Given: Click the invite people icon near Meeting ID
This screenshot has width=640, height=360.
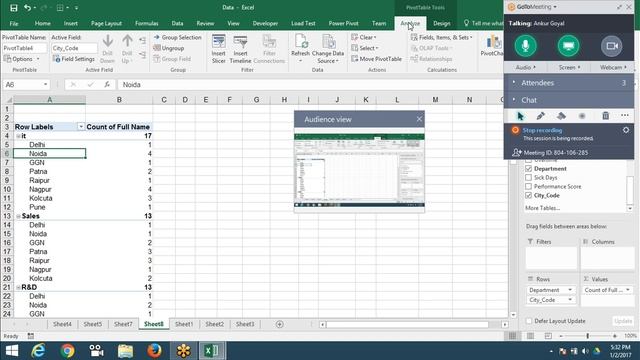Looking at the screenshot, I should pos(517,153).
